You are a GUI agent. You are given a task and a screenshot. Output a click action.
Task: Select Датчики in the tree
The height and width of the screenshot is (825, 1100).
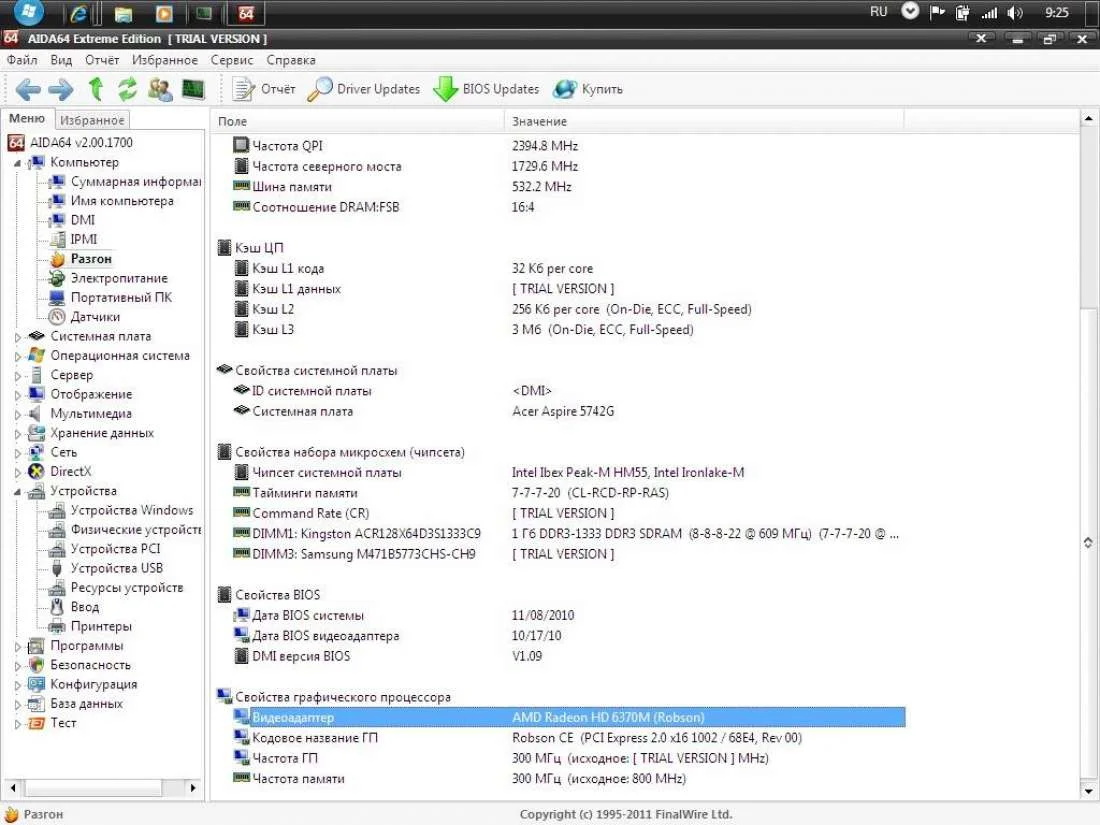tap(95, 317)
